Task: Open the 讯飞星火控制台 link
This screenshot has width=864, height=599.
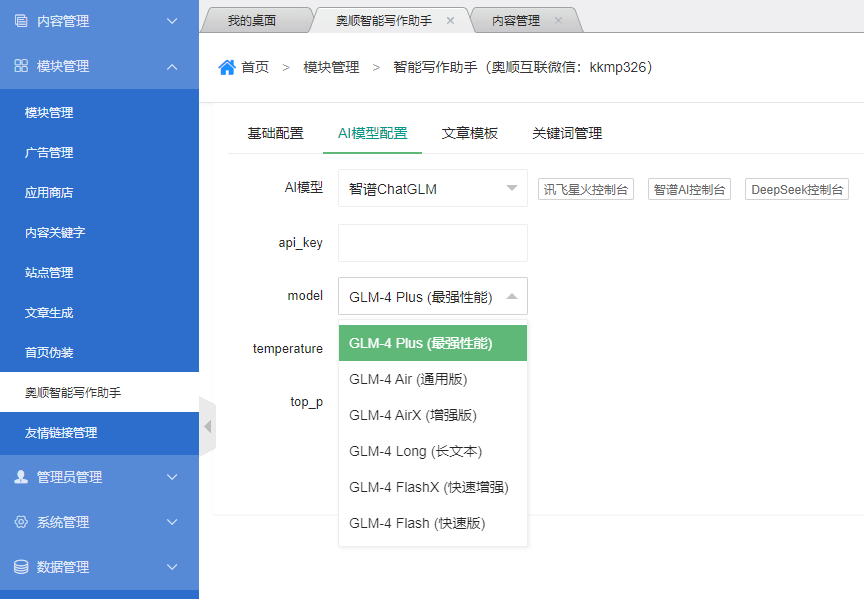Action: [x=586, y=189]
